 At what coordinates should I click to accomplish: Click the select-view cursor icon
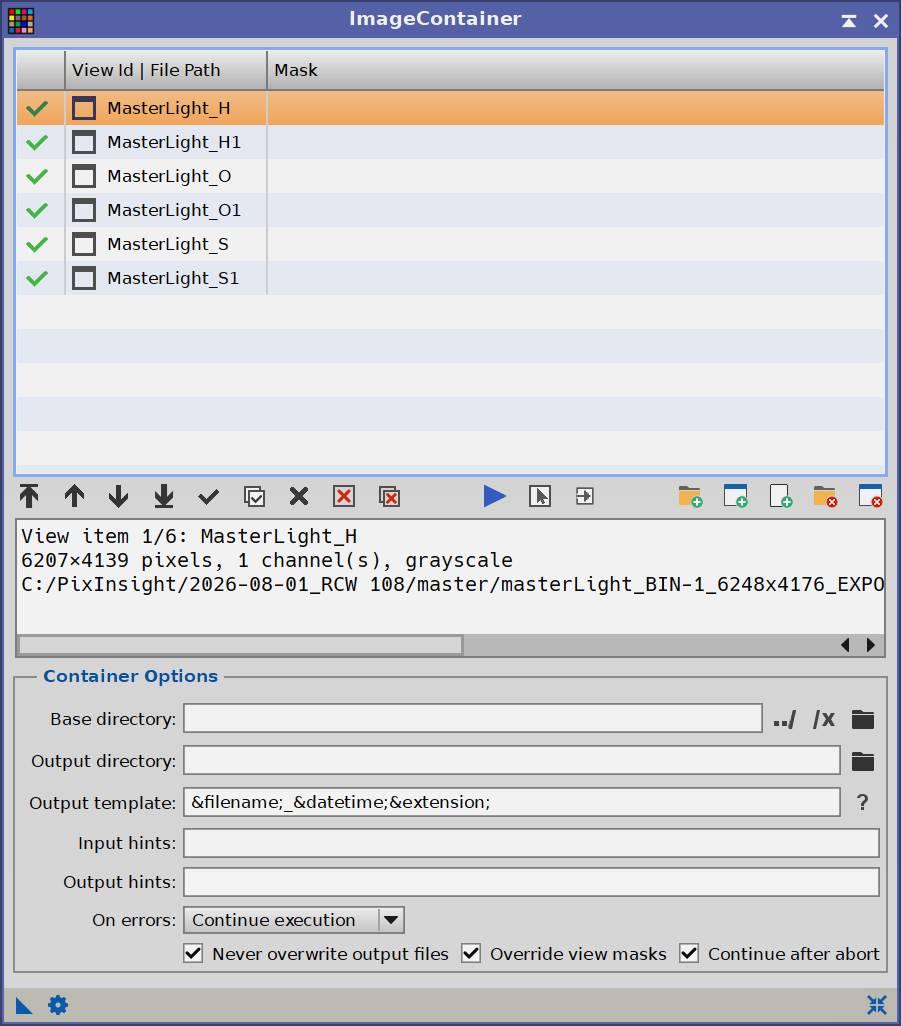point(540,497)
